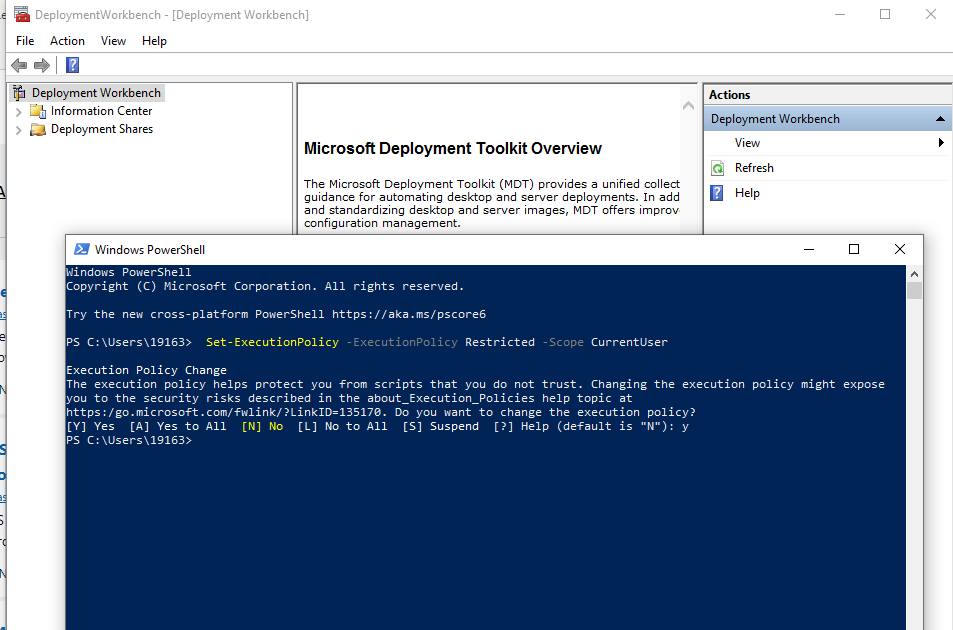
Task: Click the overview pane scroll-up arrow
Action: (688, 106)
